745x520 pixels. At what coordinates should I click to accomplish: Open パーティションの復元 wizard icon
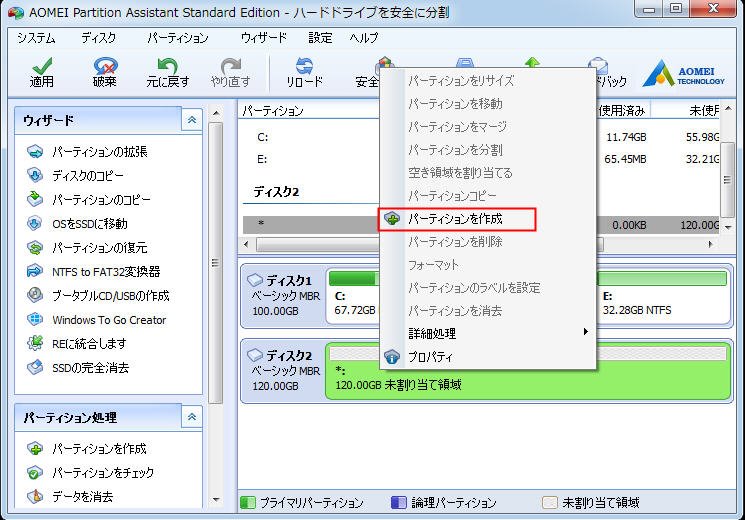click(35, 248)
